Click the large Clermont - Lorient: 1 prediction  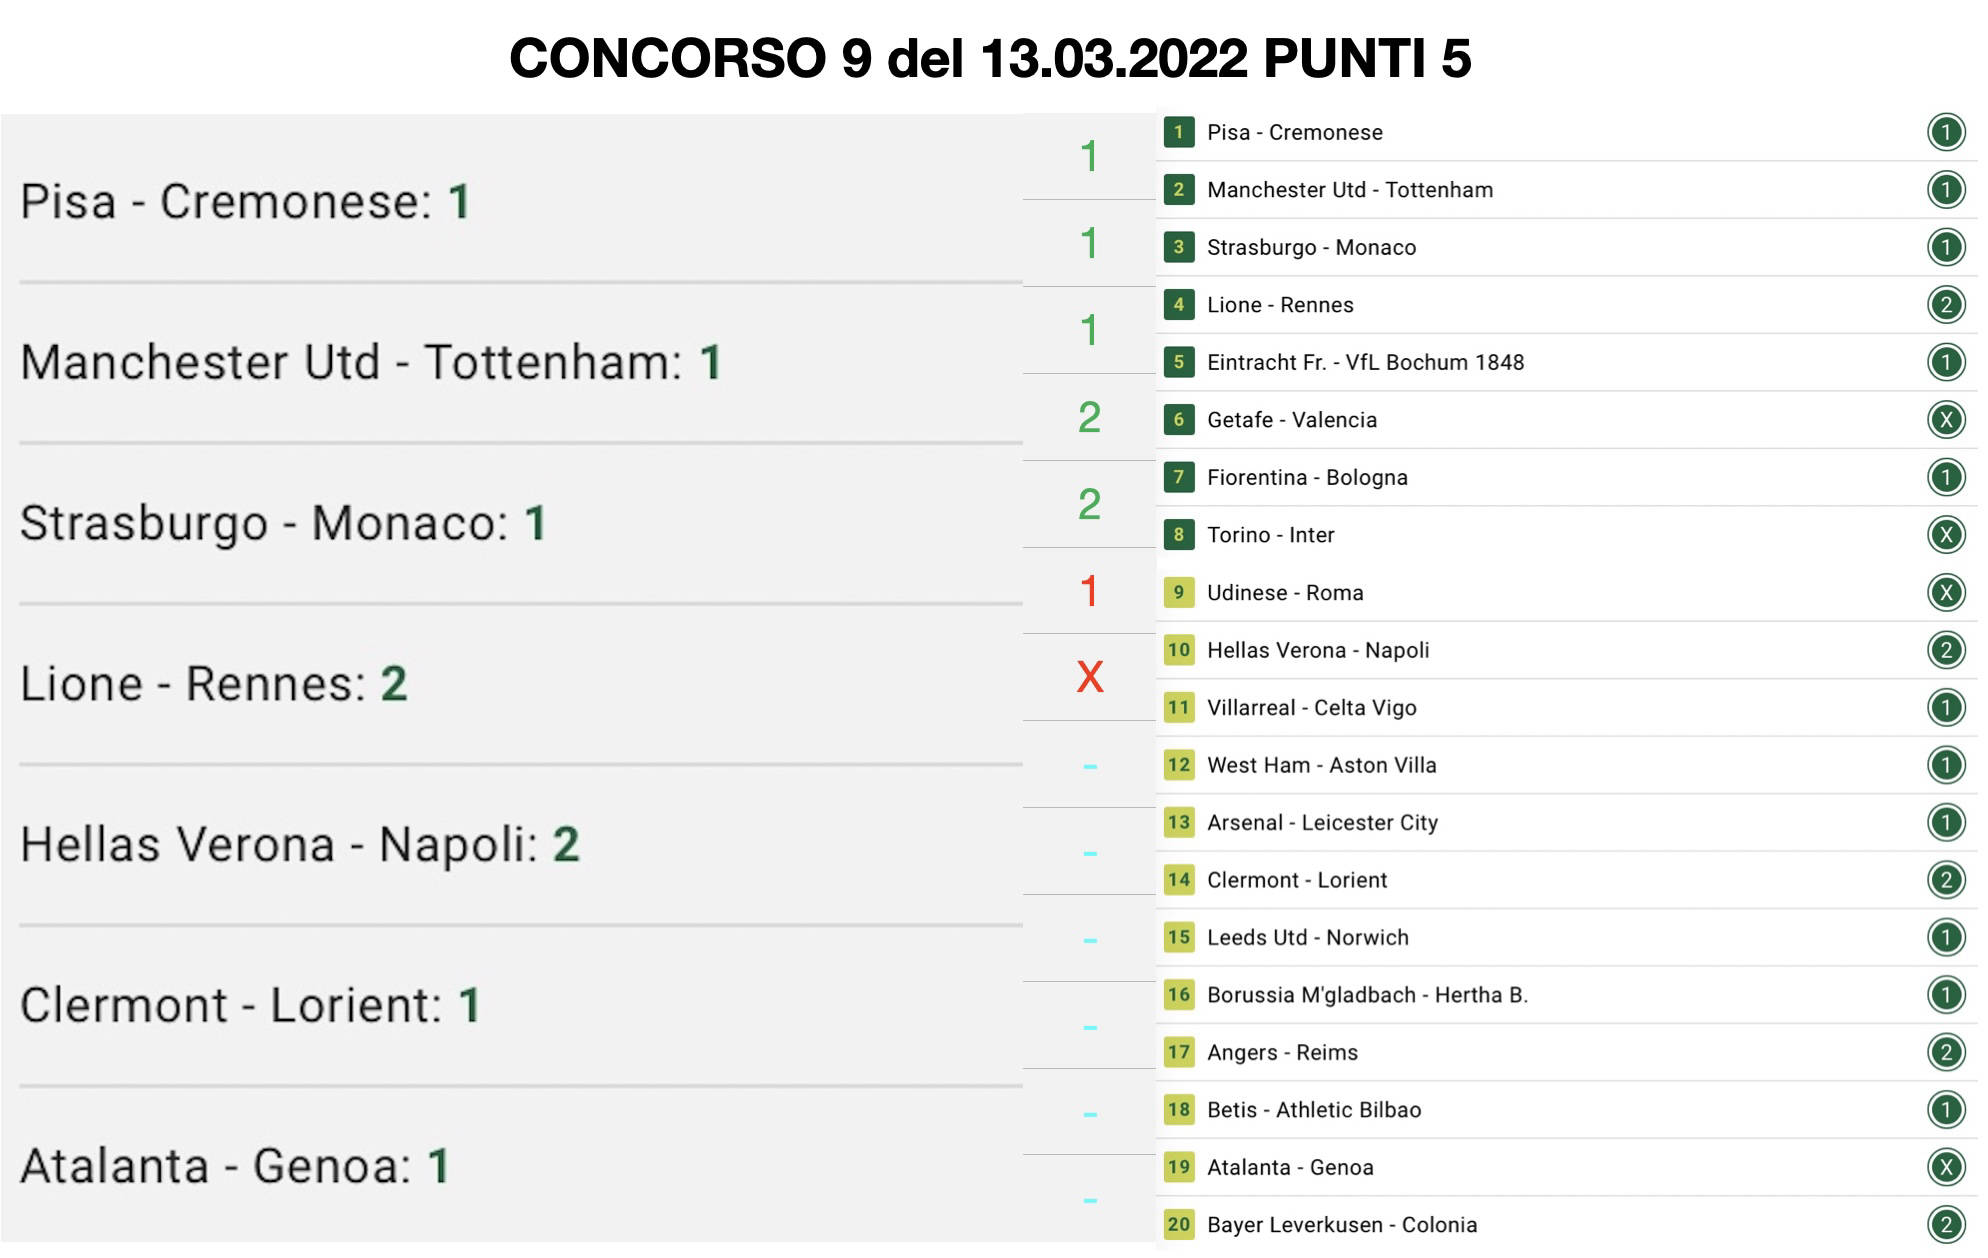250,1005
